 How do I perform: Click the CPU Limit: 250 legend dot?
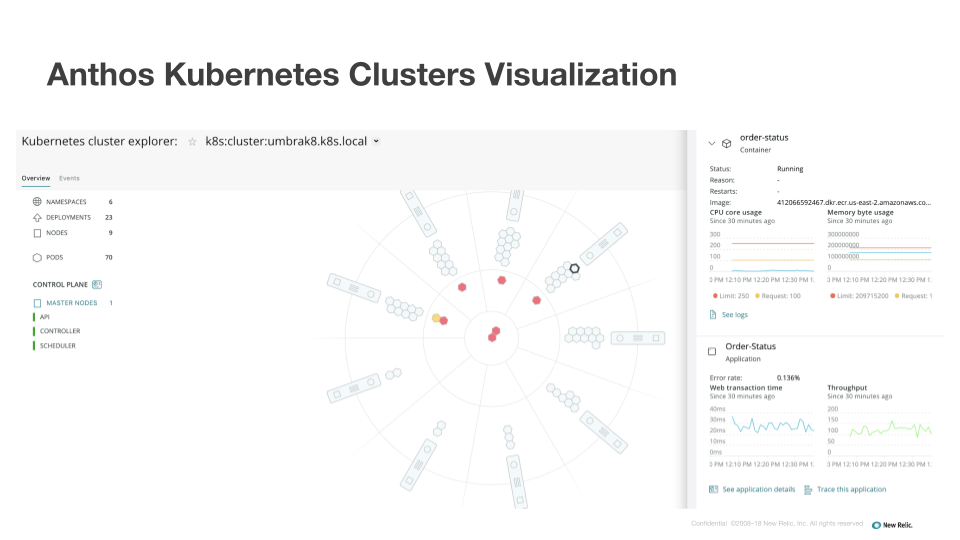tap(715, 296)
